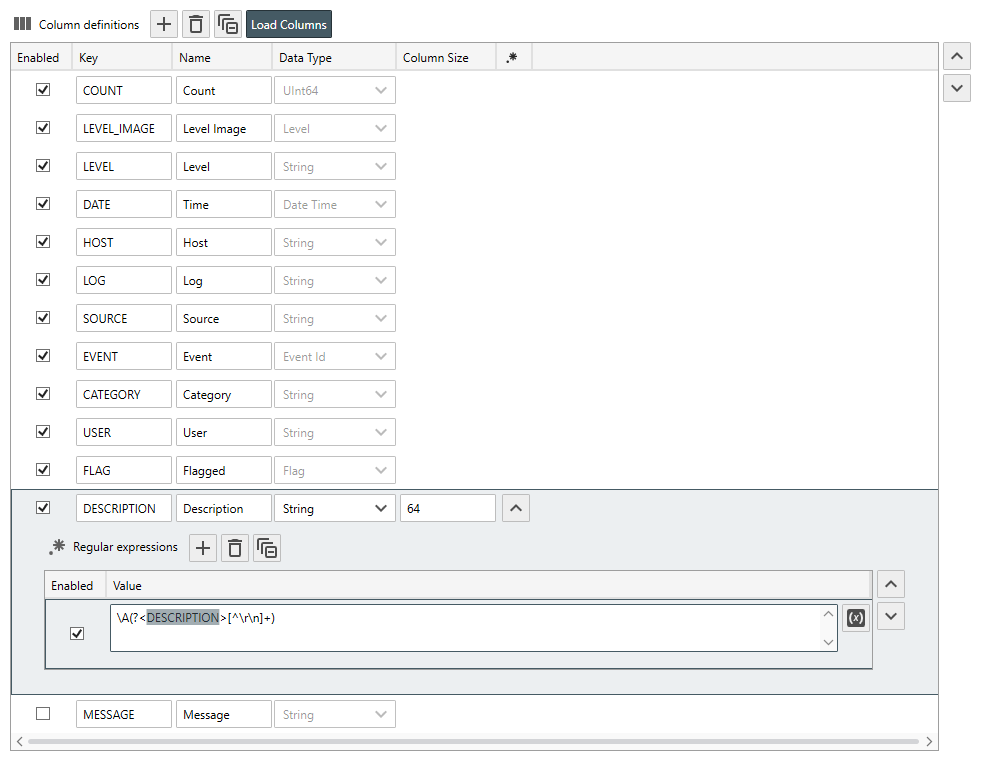Add a new column definition
The height and width of the screenshot is (761, 981).
point(165,24)
